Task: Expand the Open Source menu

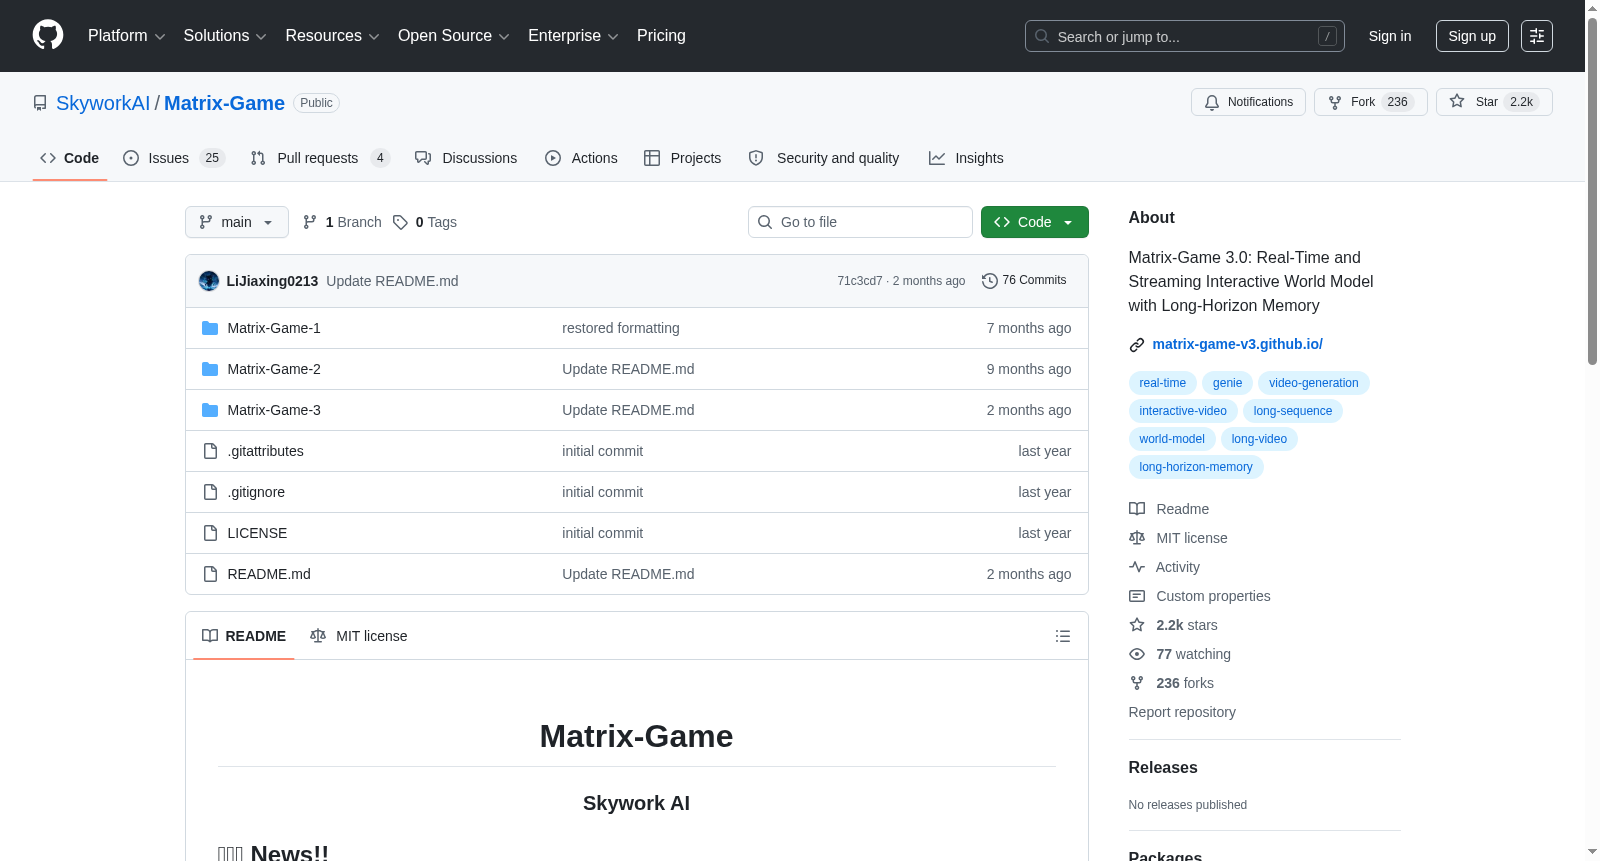Action: [x=454, y=36]
